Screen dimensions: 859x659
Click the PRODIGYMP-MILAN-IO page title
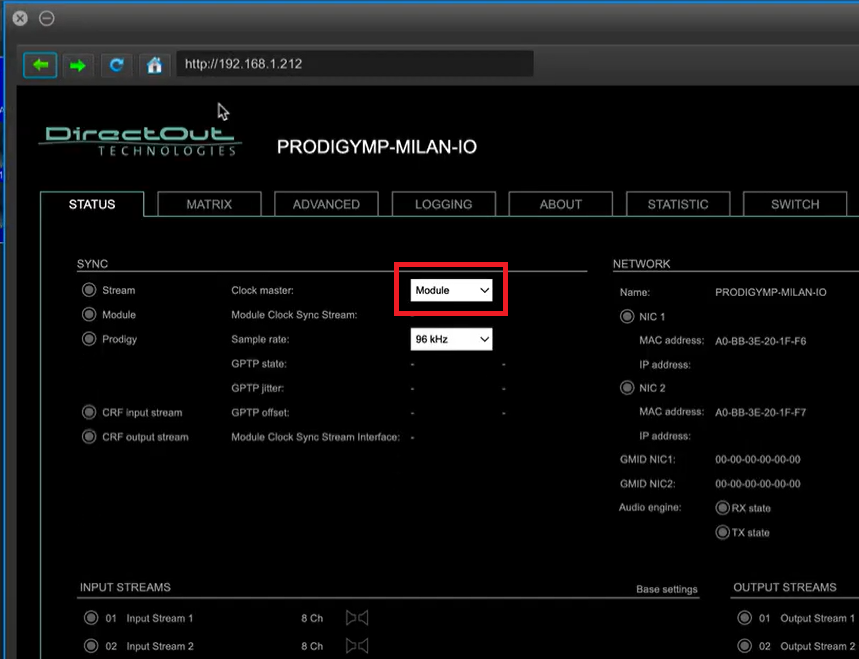coord(377,147)
